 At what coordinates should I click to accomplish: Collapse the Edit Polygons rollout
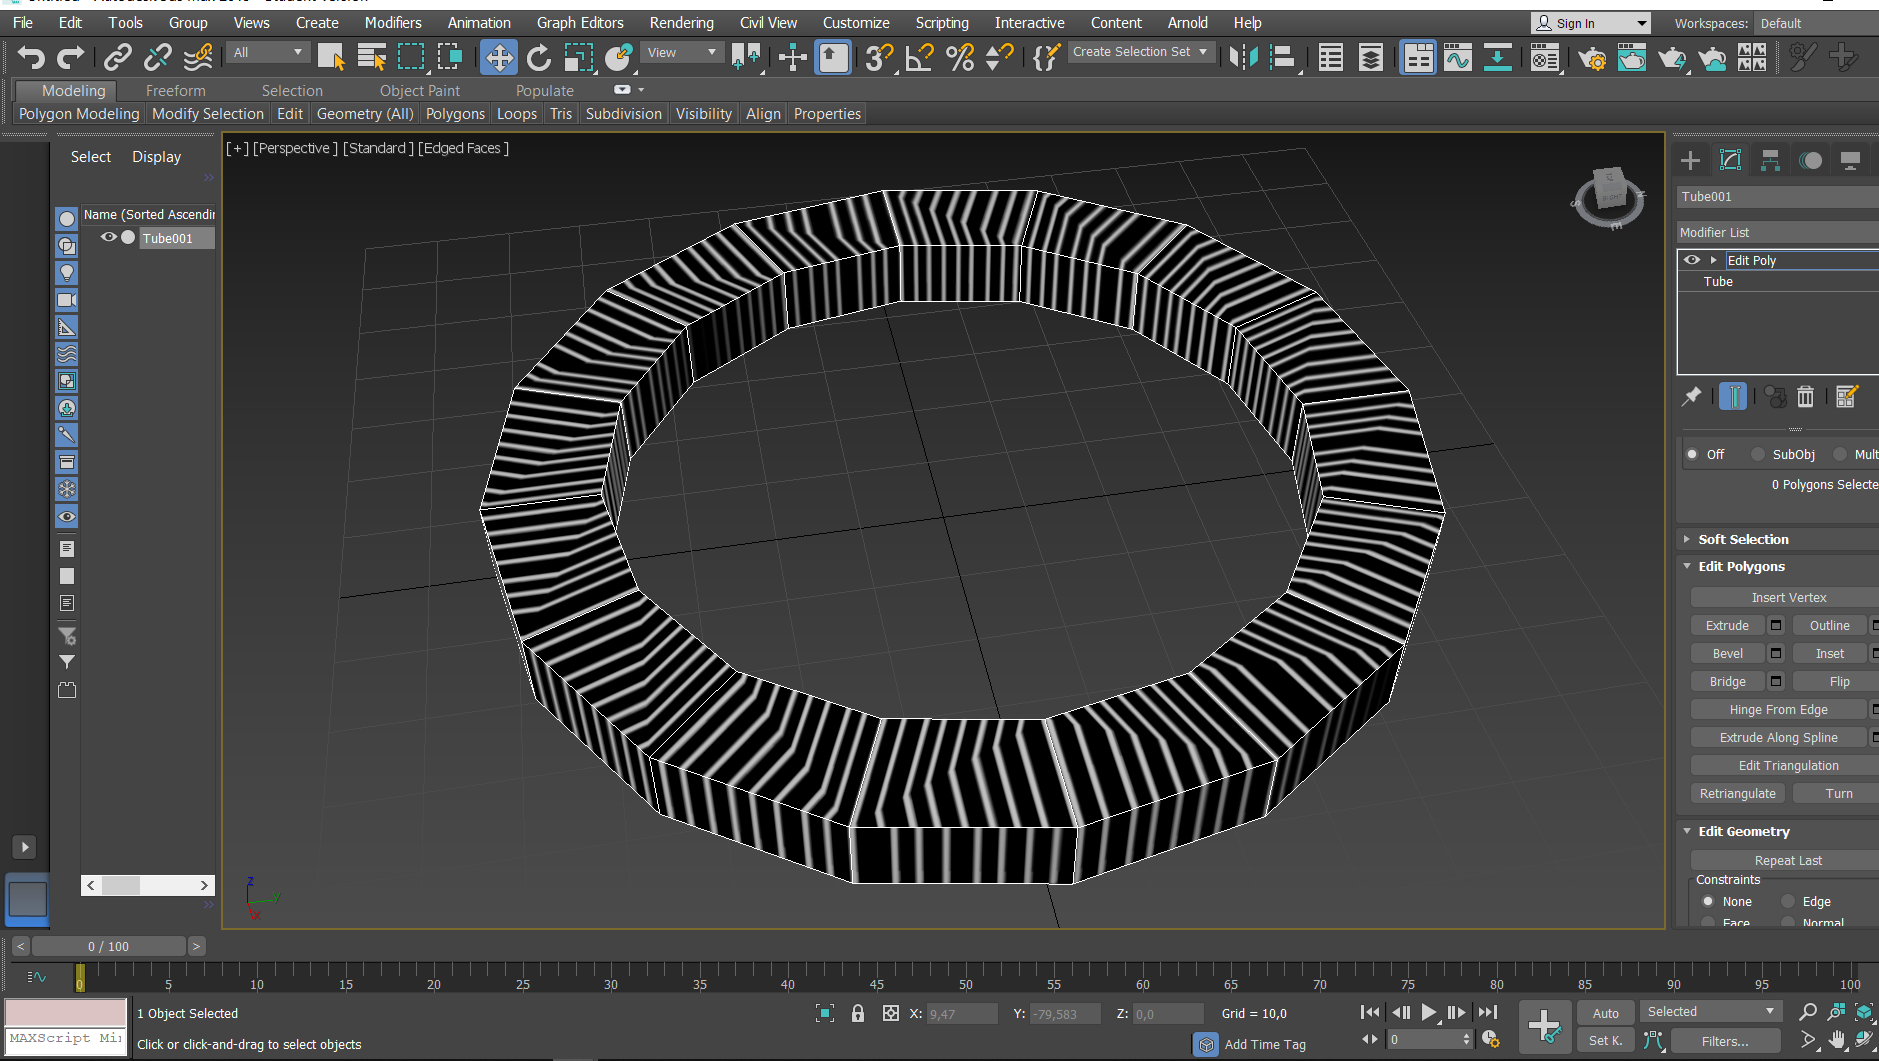coord(1740,566)
